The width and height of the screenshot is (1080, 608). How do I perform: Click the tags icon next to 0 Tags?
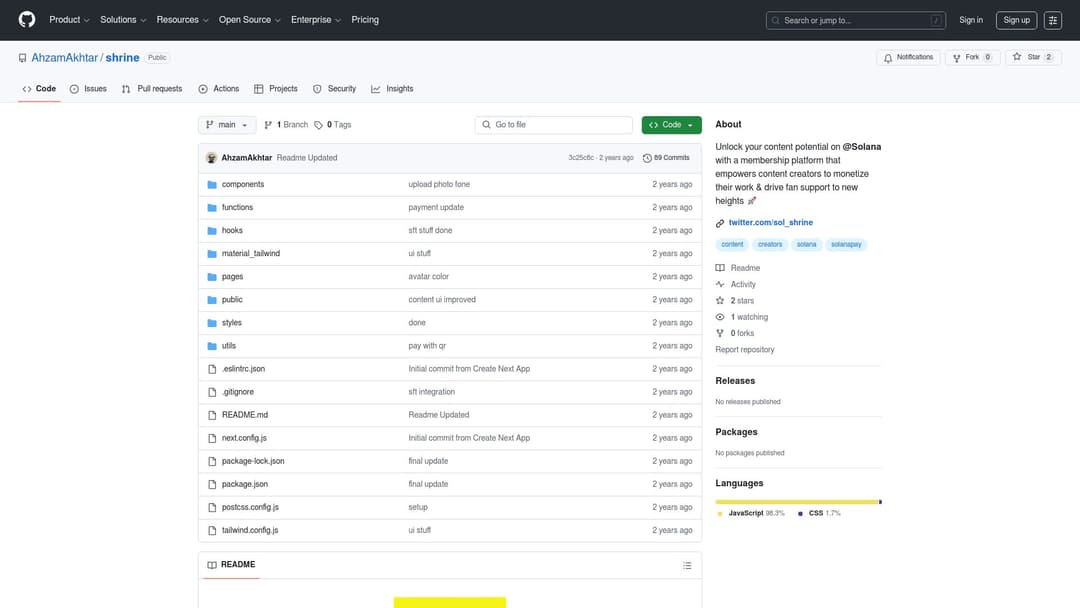[318, 125]
